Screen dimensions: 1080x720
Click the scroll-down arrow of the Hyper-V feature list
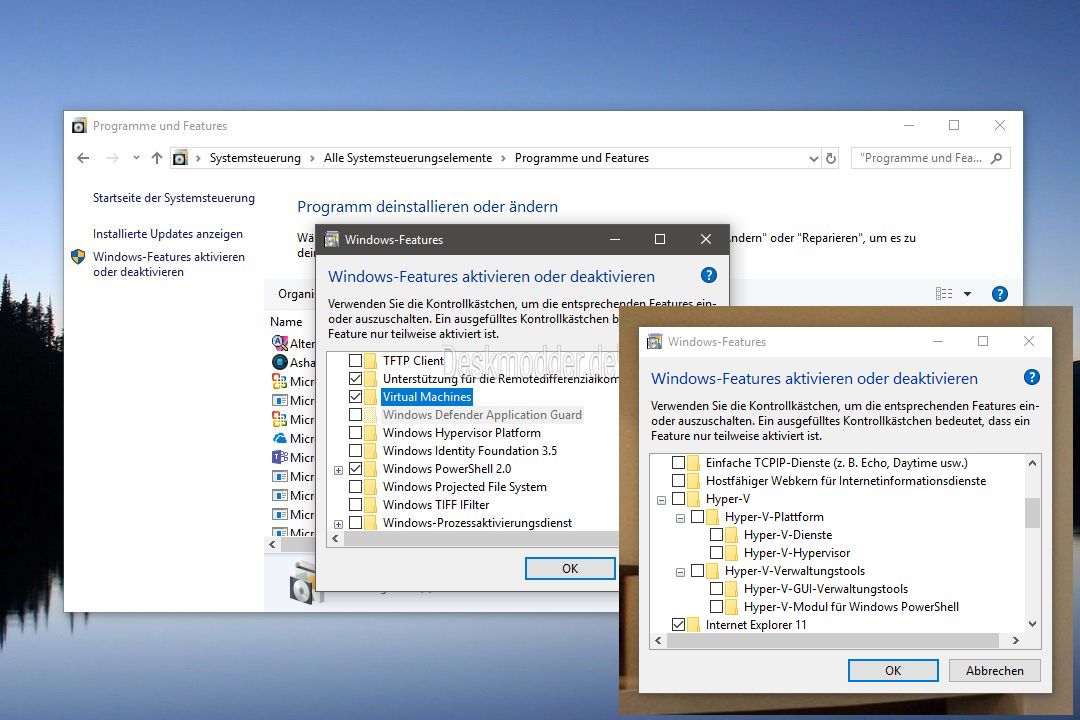(x=1032, y=624)
